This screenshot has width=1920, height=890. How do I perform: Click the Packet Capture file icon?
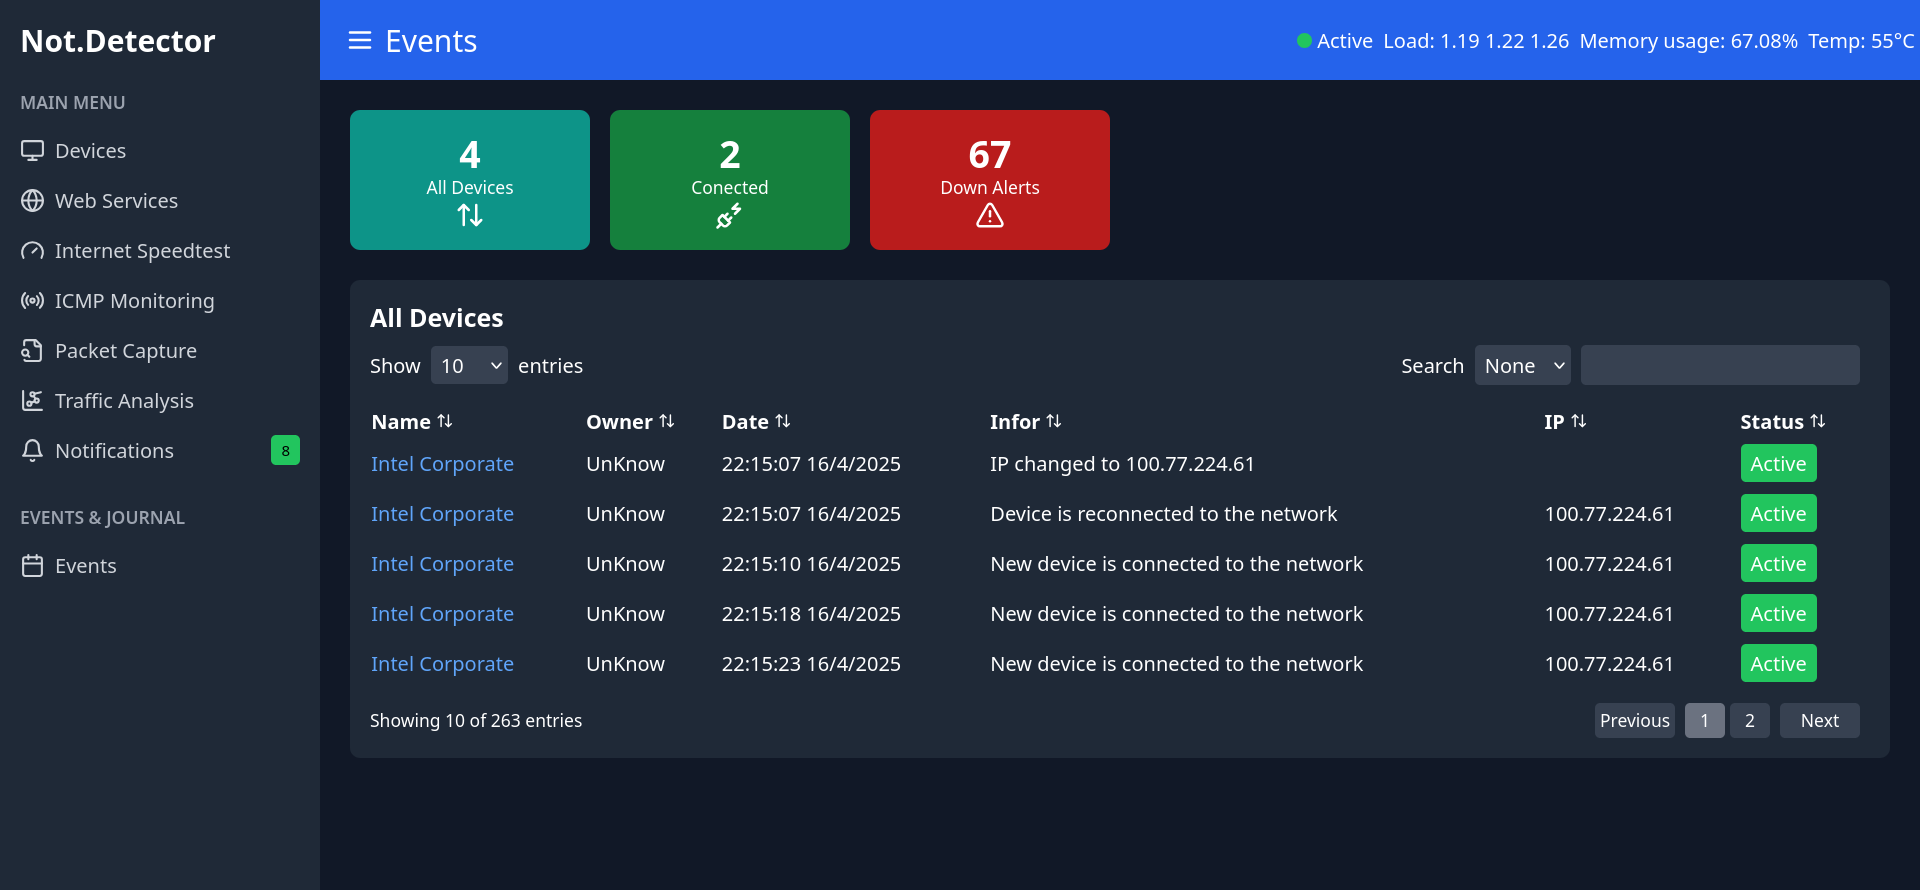pos(32,350)
